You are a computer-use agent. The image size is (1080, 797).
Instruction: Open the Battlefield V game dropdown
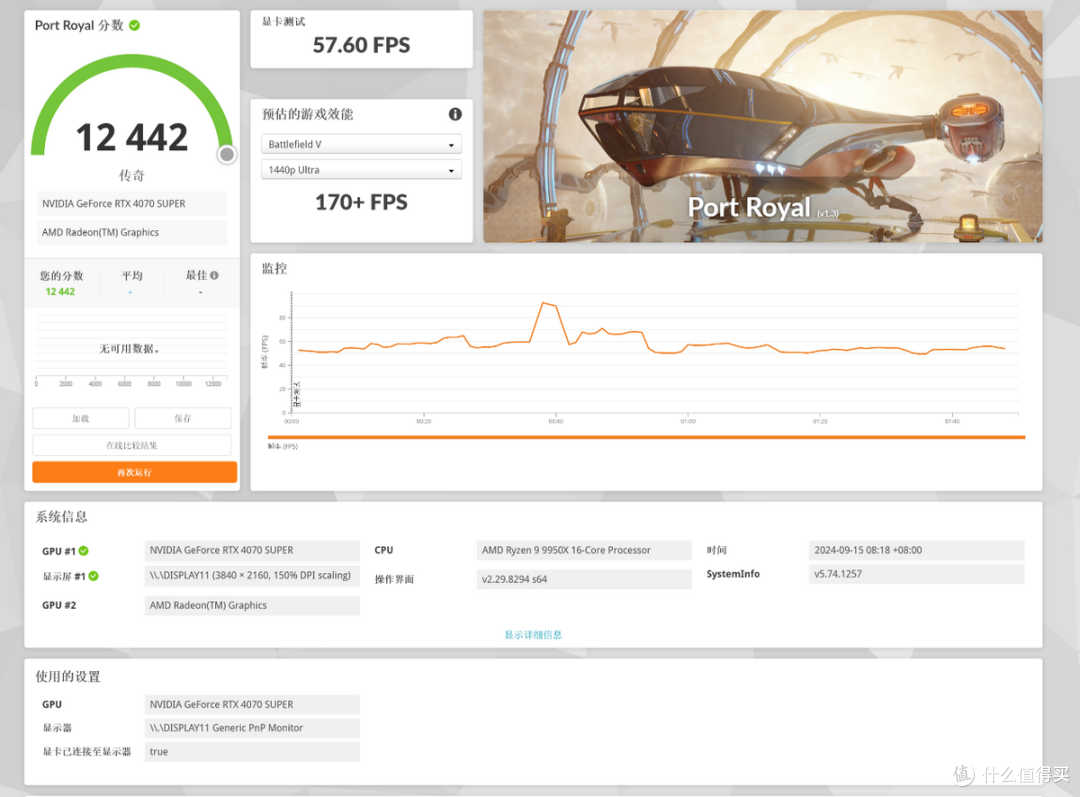click(362, 144)
